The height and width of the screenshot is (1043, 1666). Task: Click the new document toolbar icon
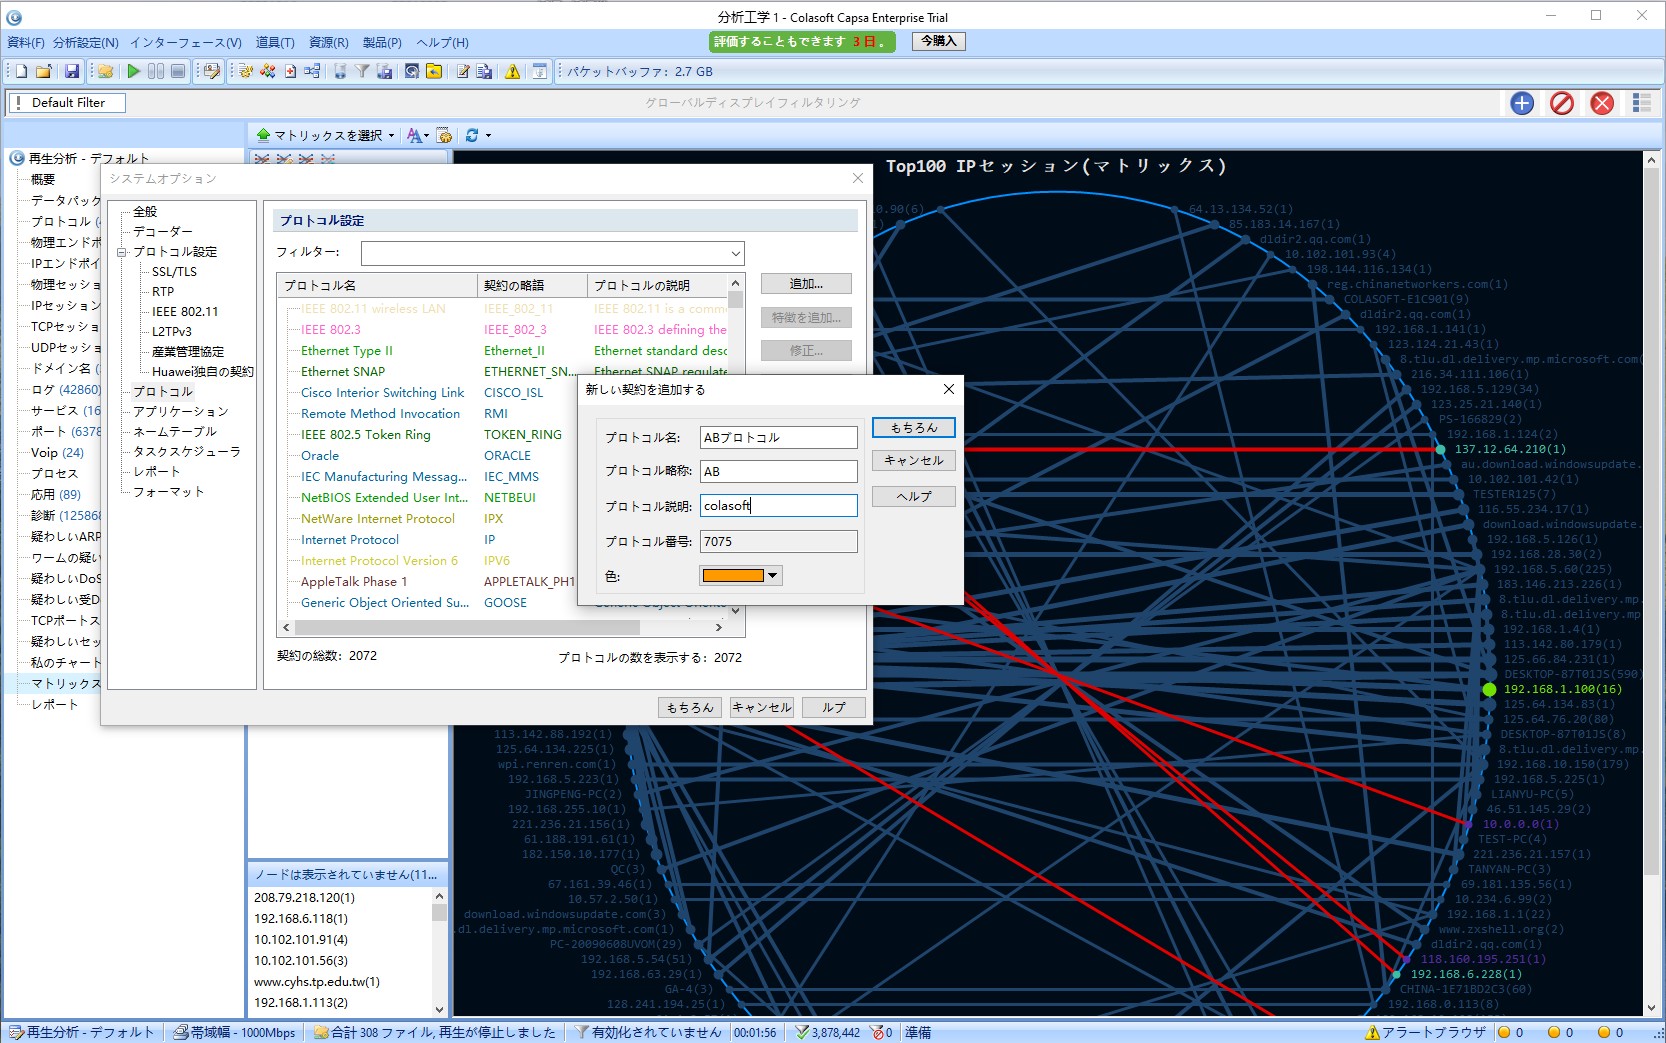(x=21, y=71)
